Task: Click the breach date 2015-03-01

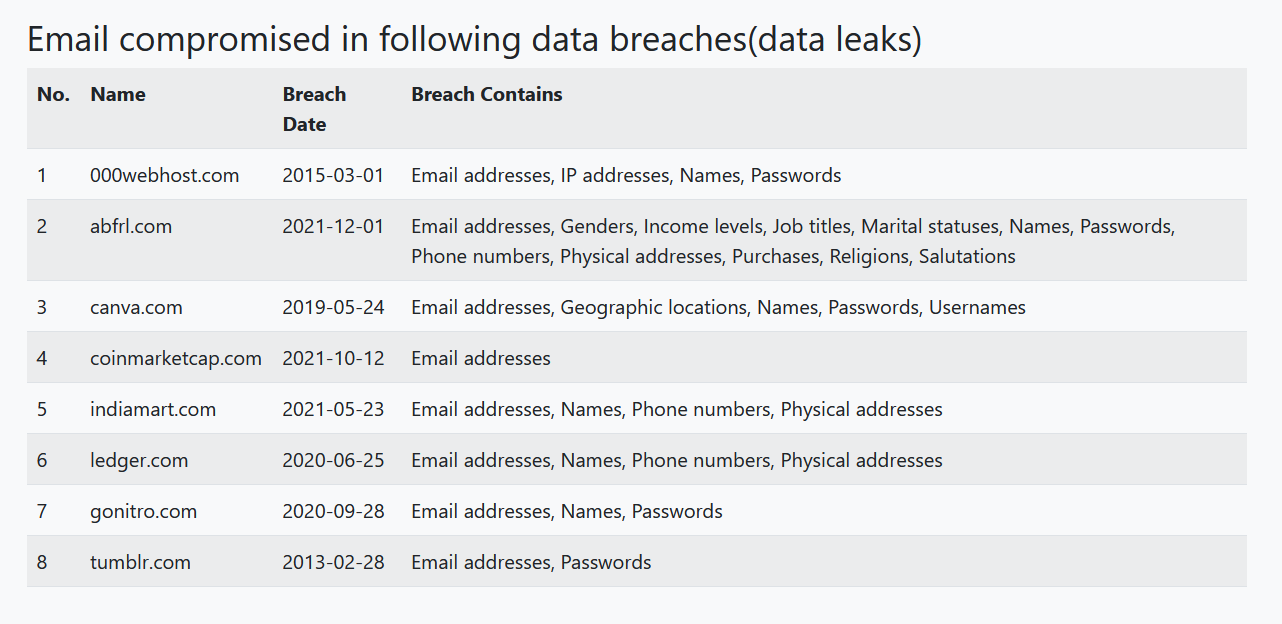Action: pyautogui.click(x=333, y=175)
